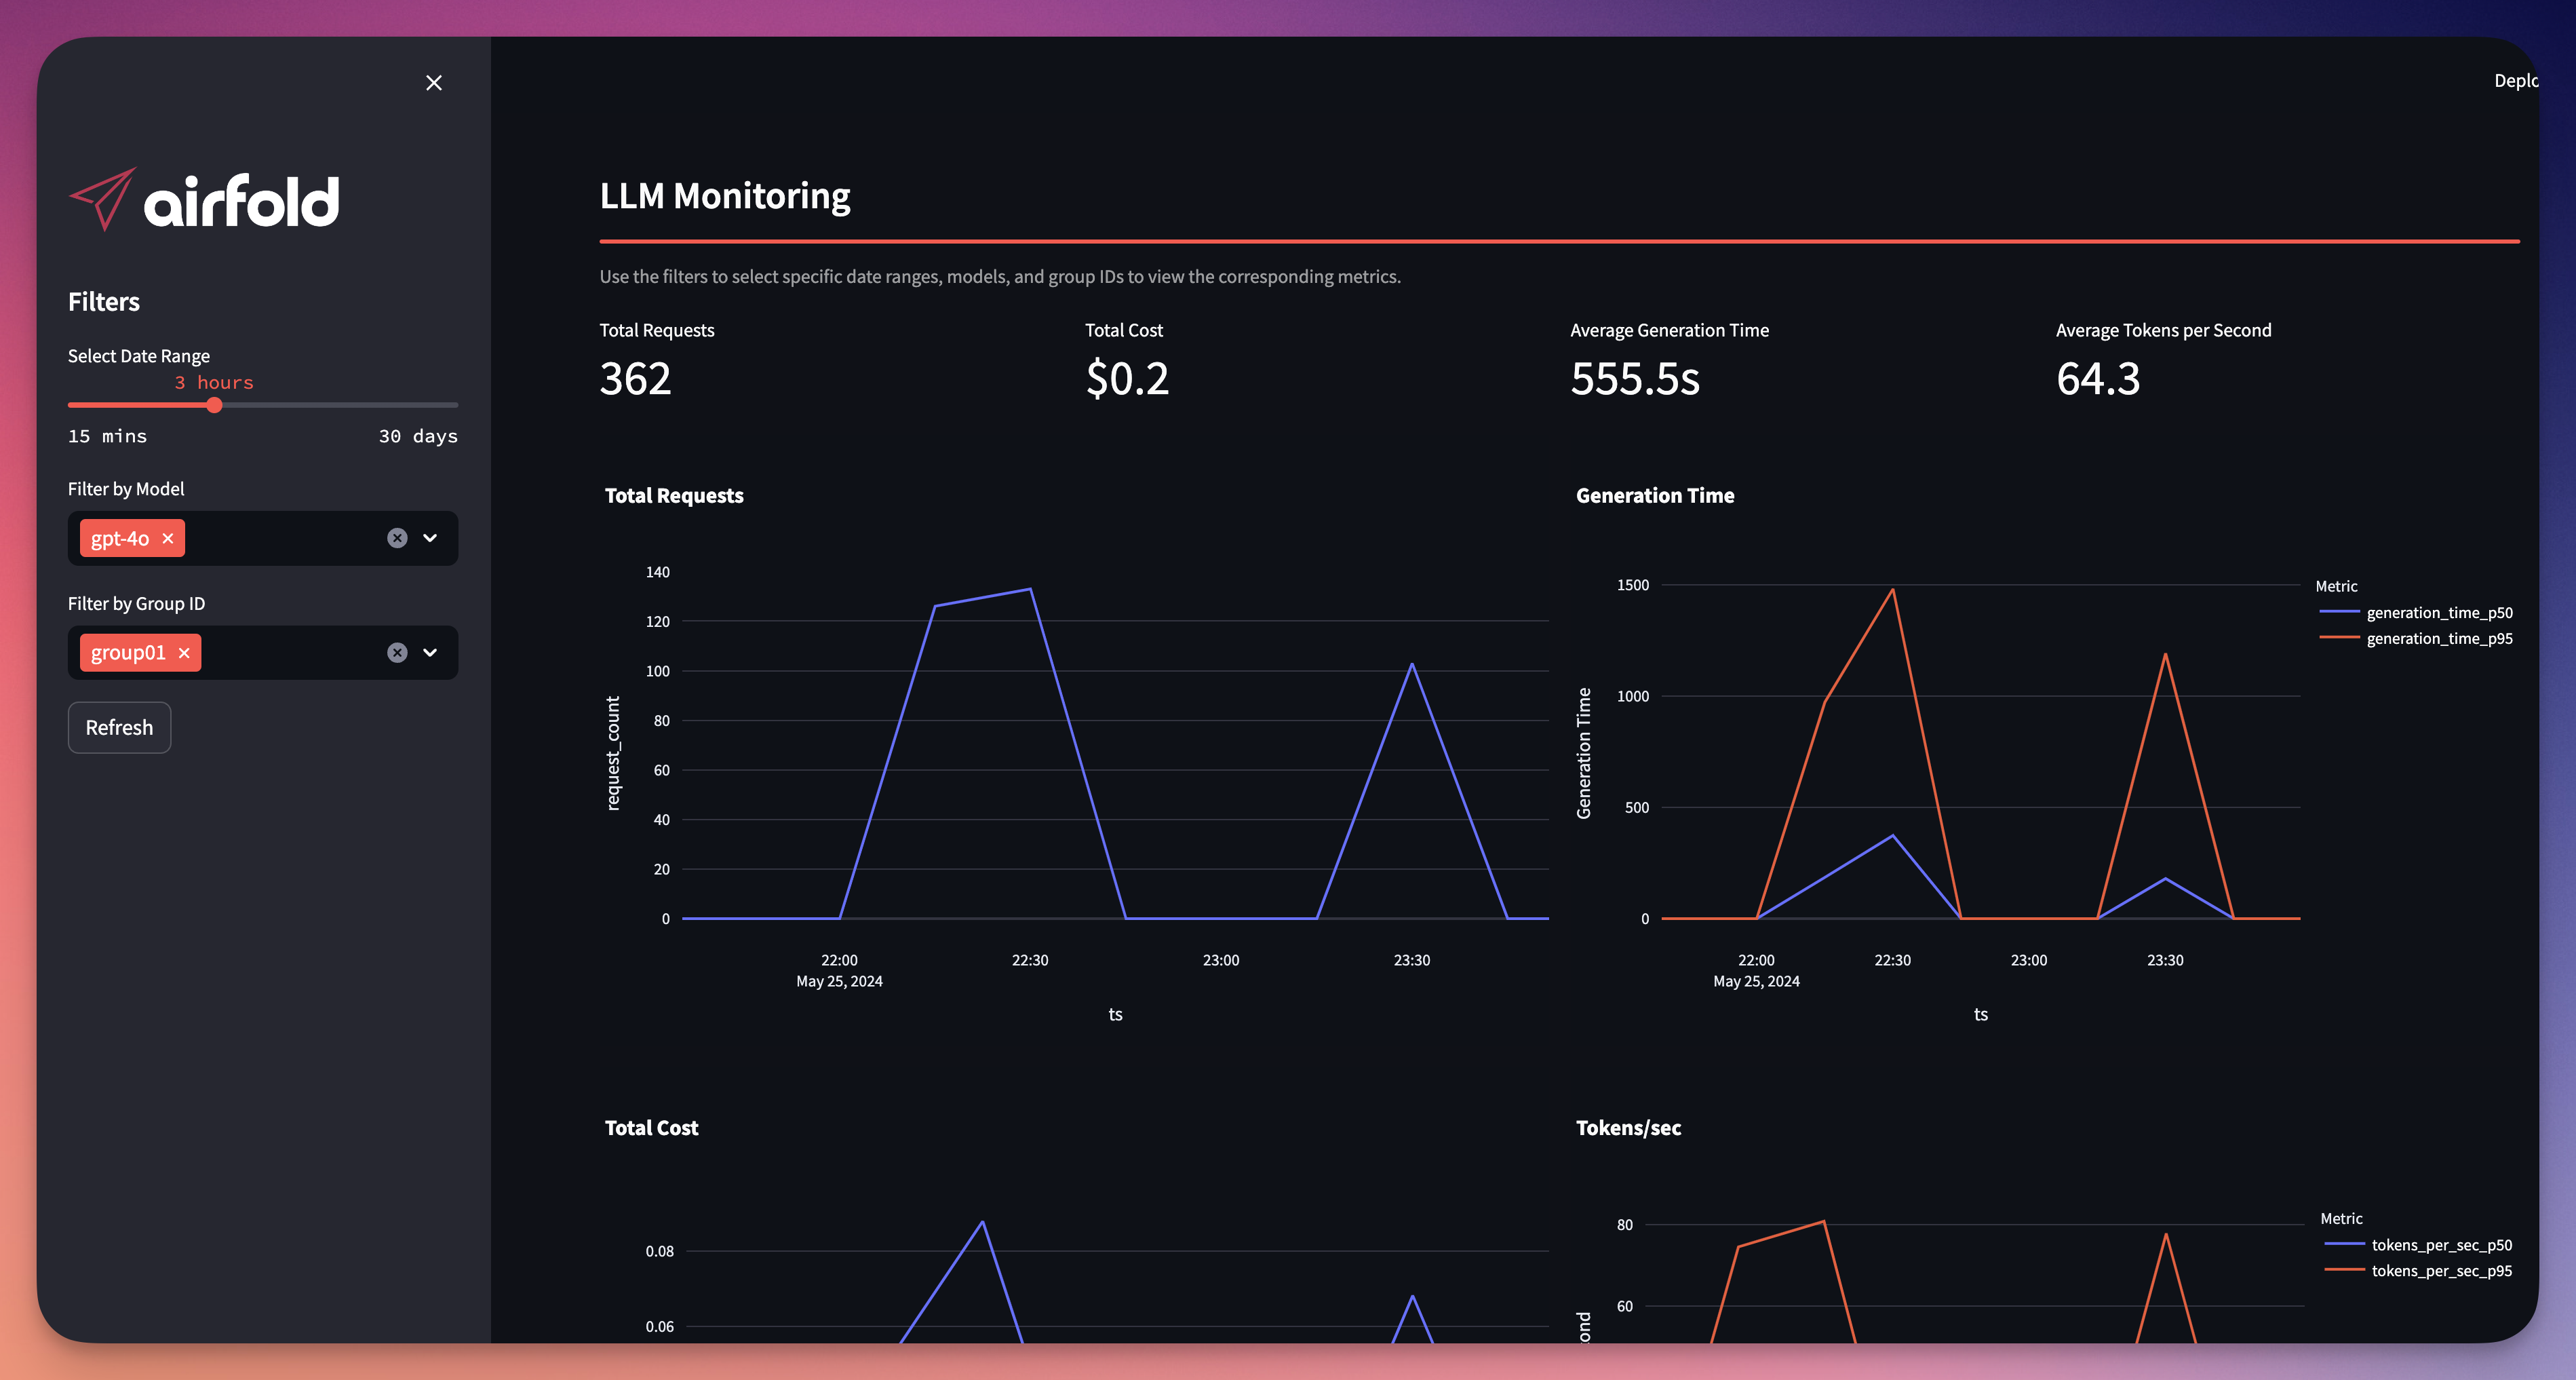This screenshot has height=1380, width=2576.
Task: Click the Select Date Range label
Action: [x=139, y=356]
